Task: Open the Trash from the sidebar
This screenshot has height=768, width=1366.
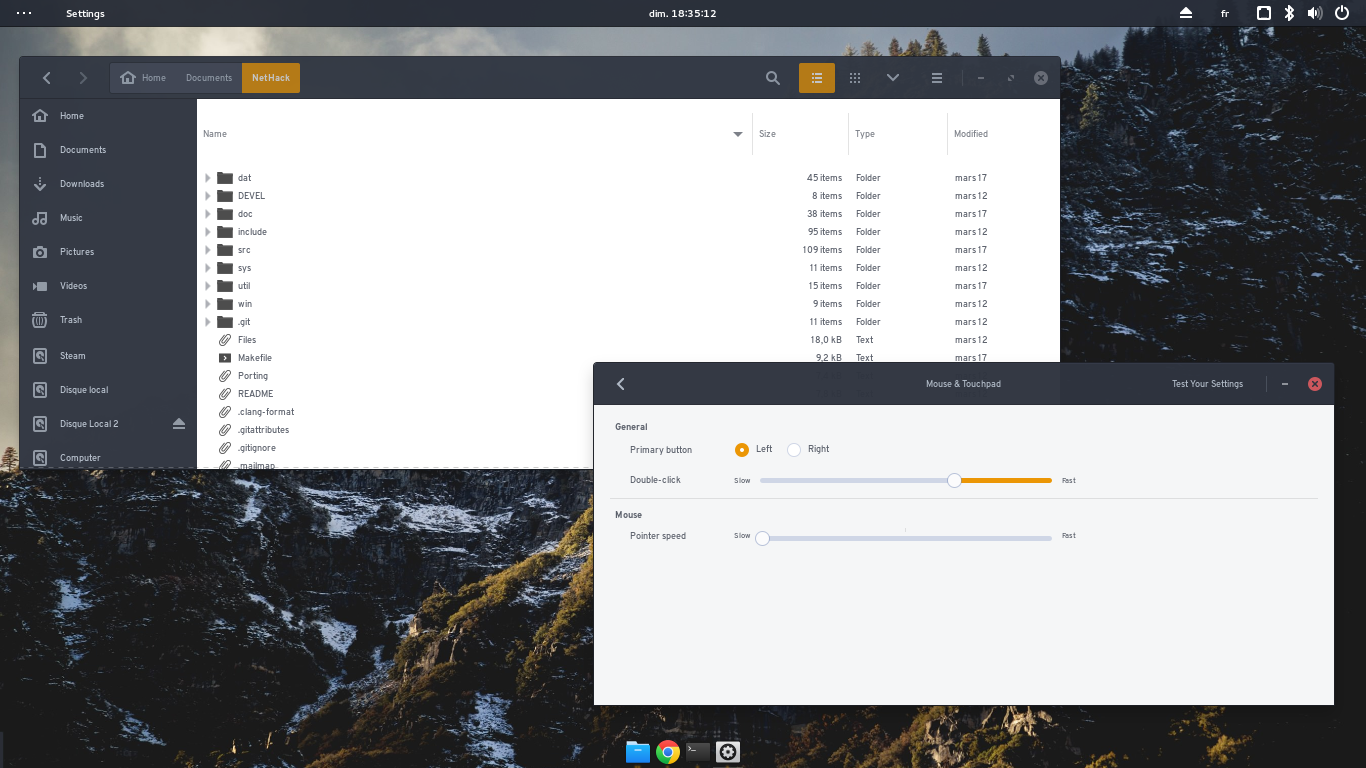Action: tap(70, 319)
